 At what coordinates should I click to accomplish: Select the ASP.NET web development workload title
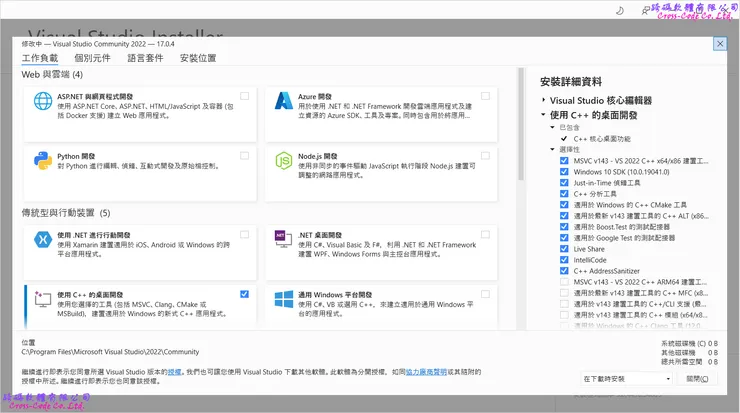point(95,96)
